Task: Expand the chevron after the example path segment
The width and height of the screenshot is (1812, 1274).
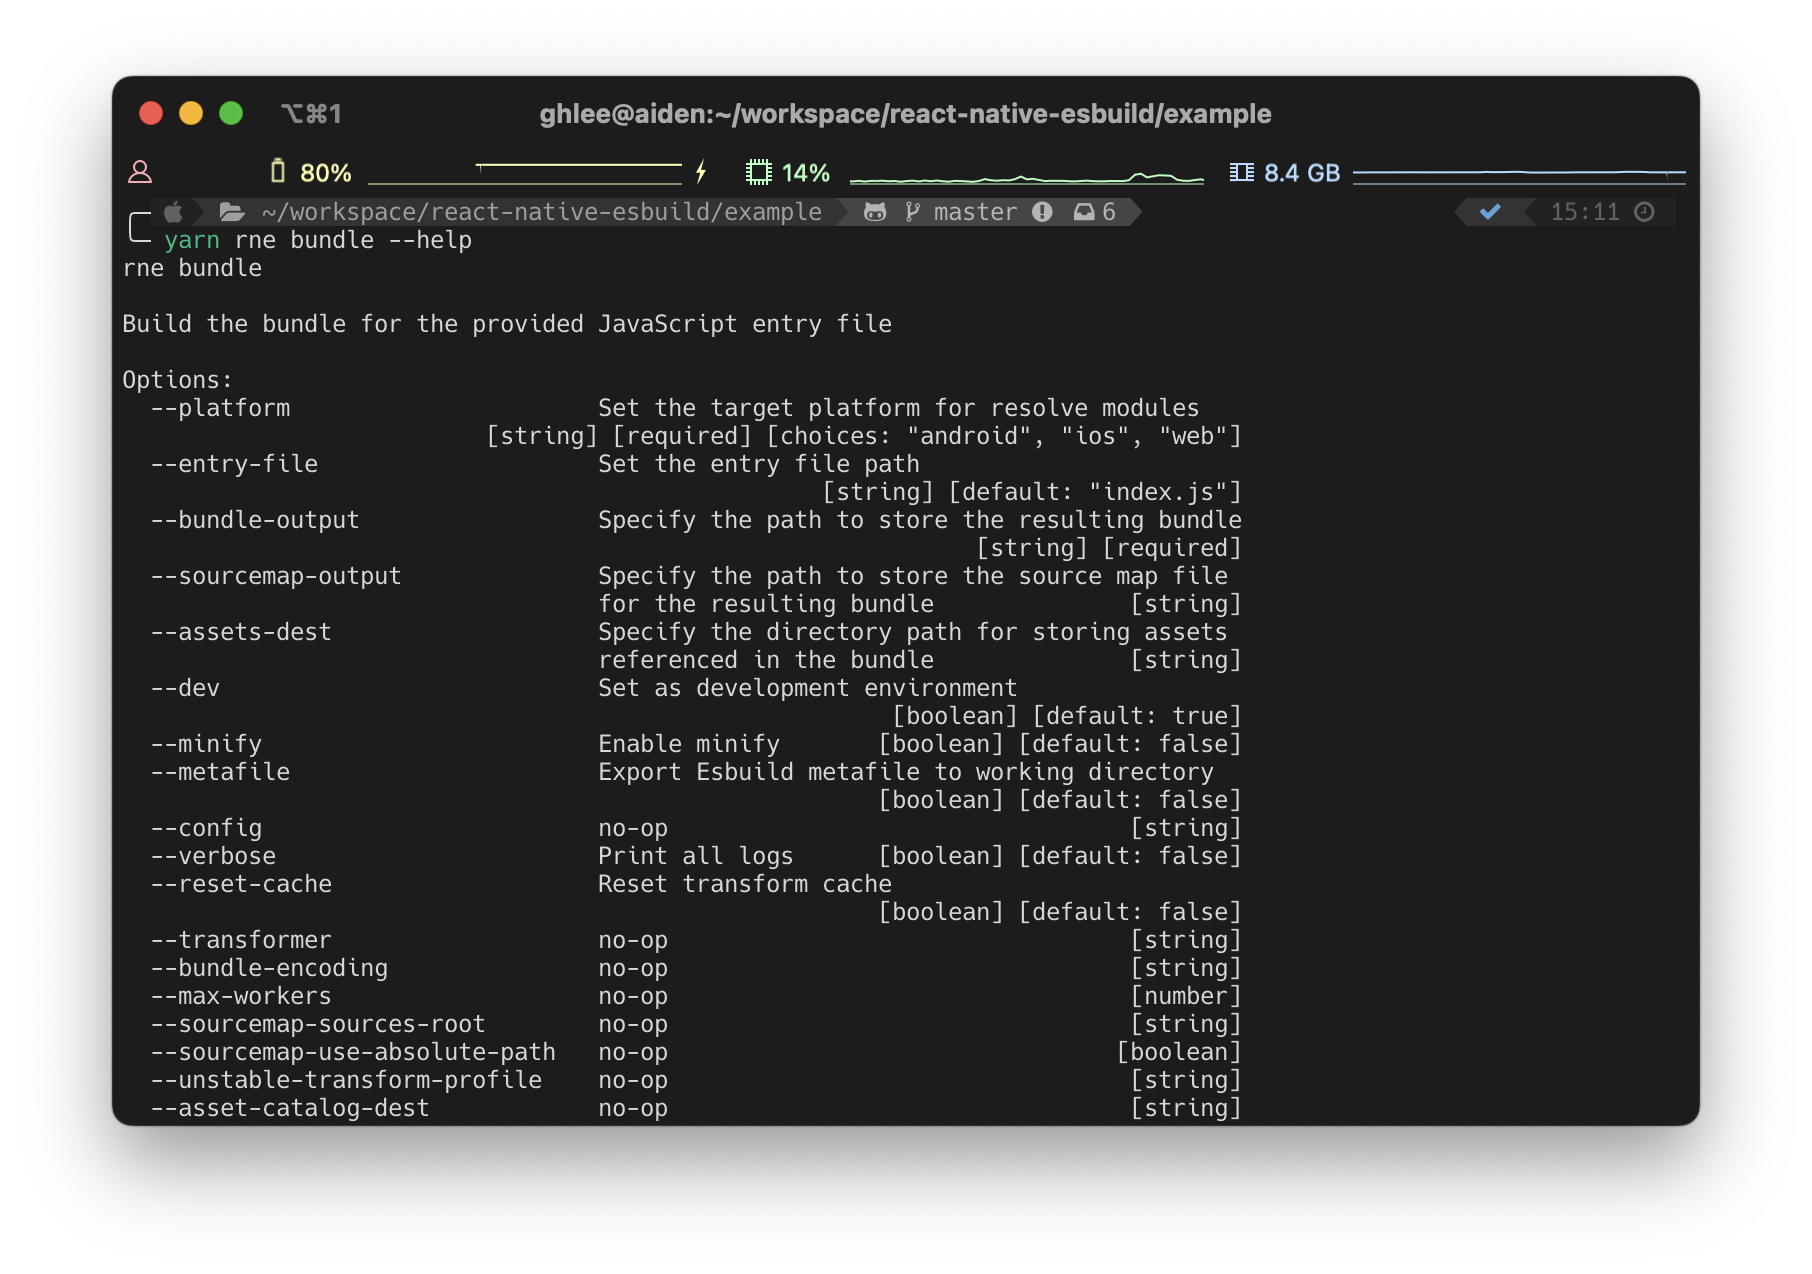Action: pos(843,211)
